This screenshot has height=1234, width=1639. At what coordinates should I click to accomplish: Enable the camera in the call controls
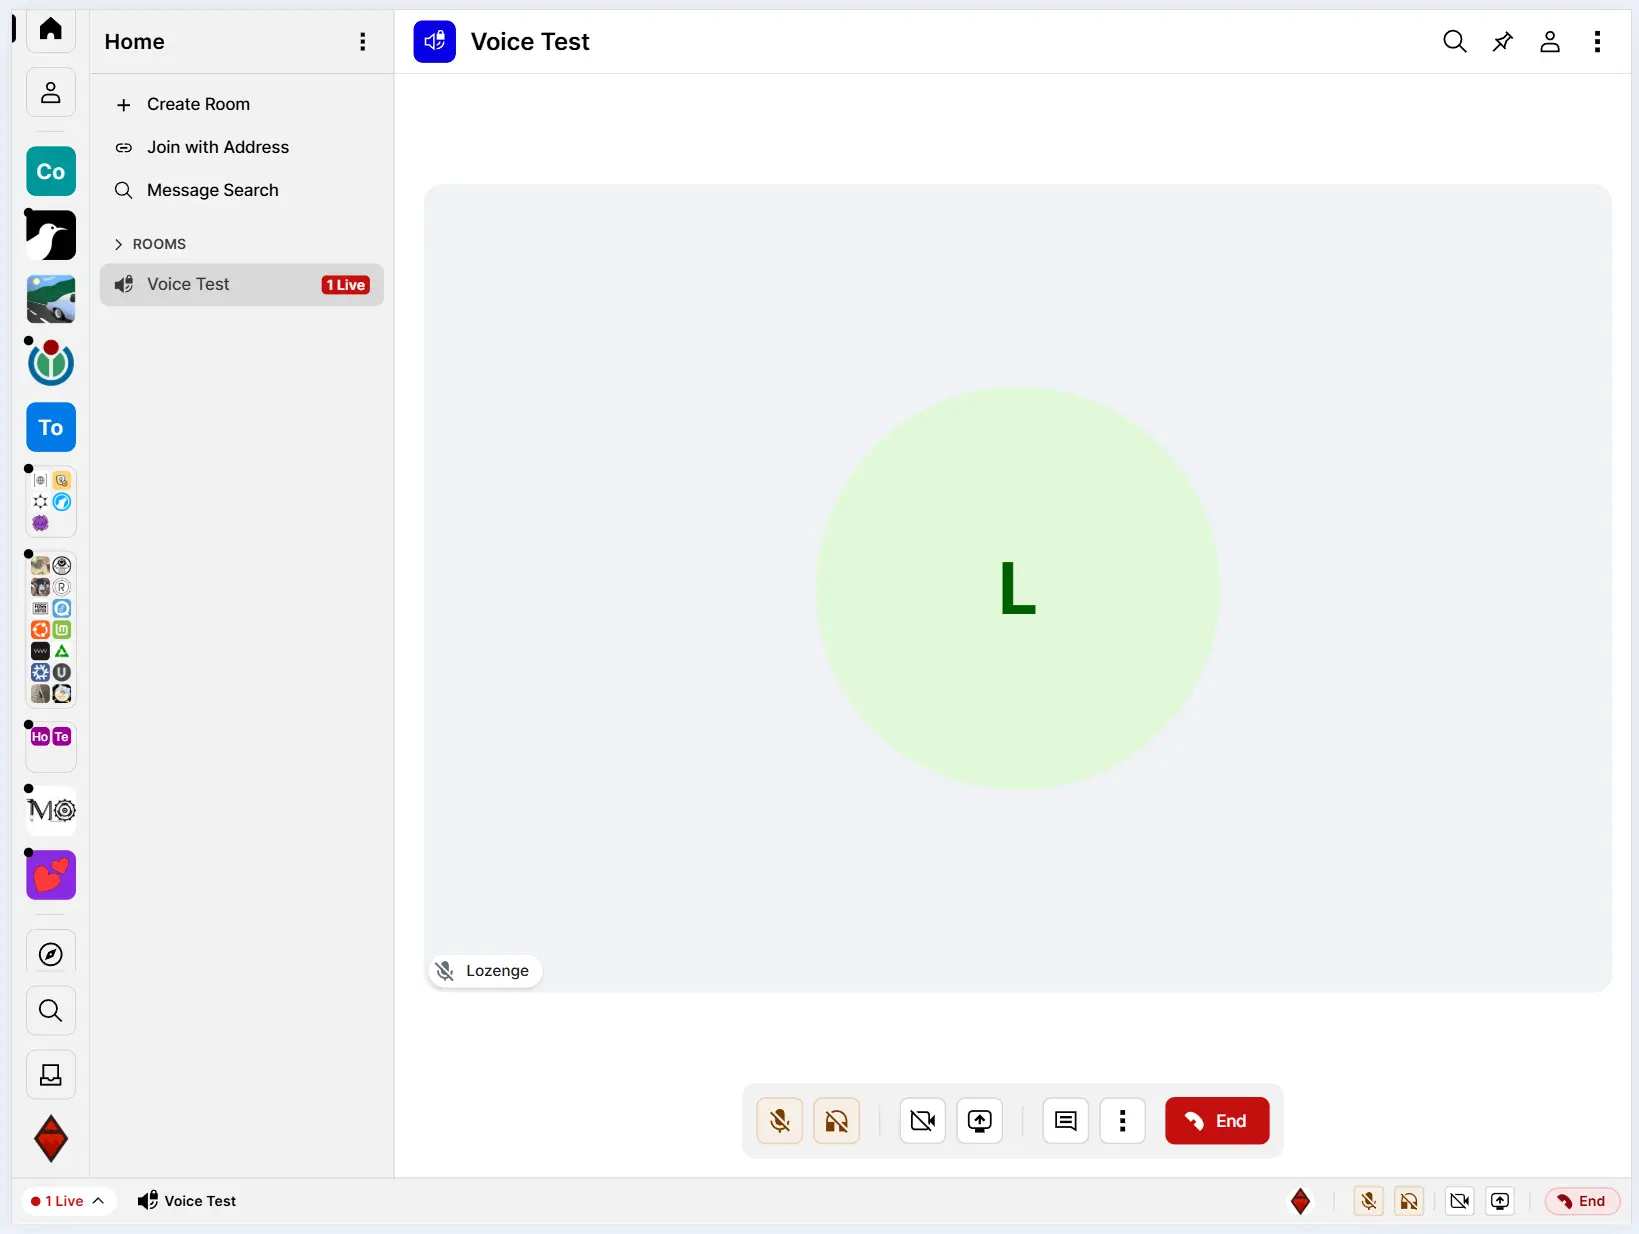922,1121
